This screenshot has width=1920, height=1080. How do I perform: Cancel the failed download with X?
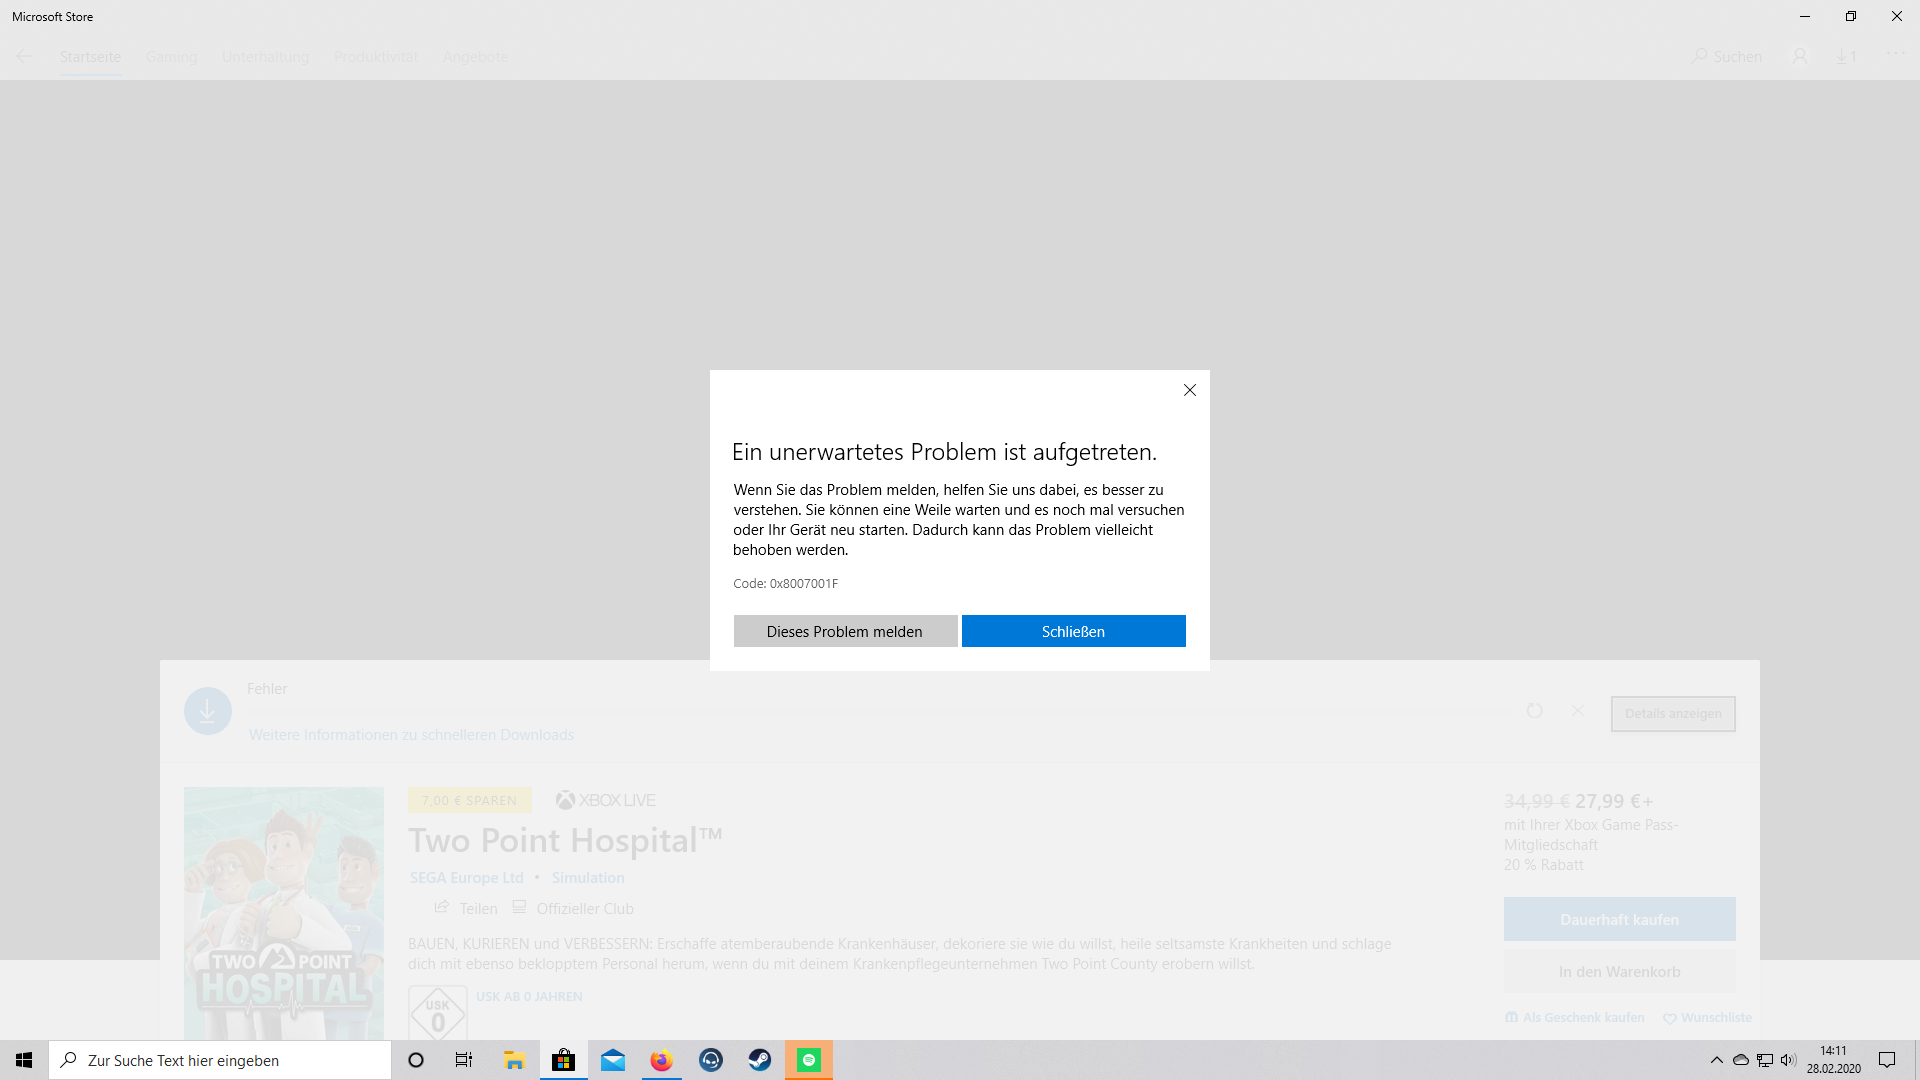1578,710
